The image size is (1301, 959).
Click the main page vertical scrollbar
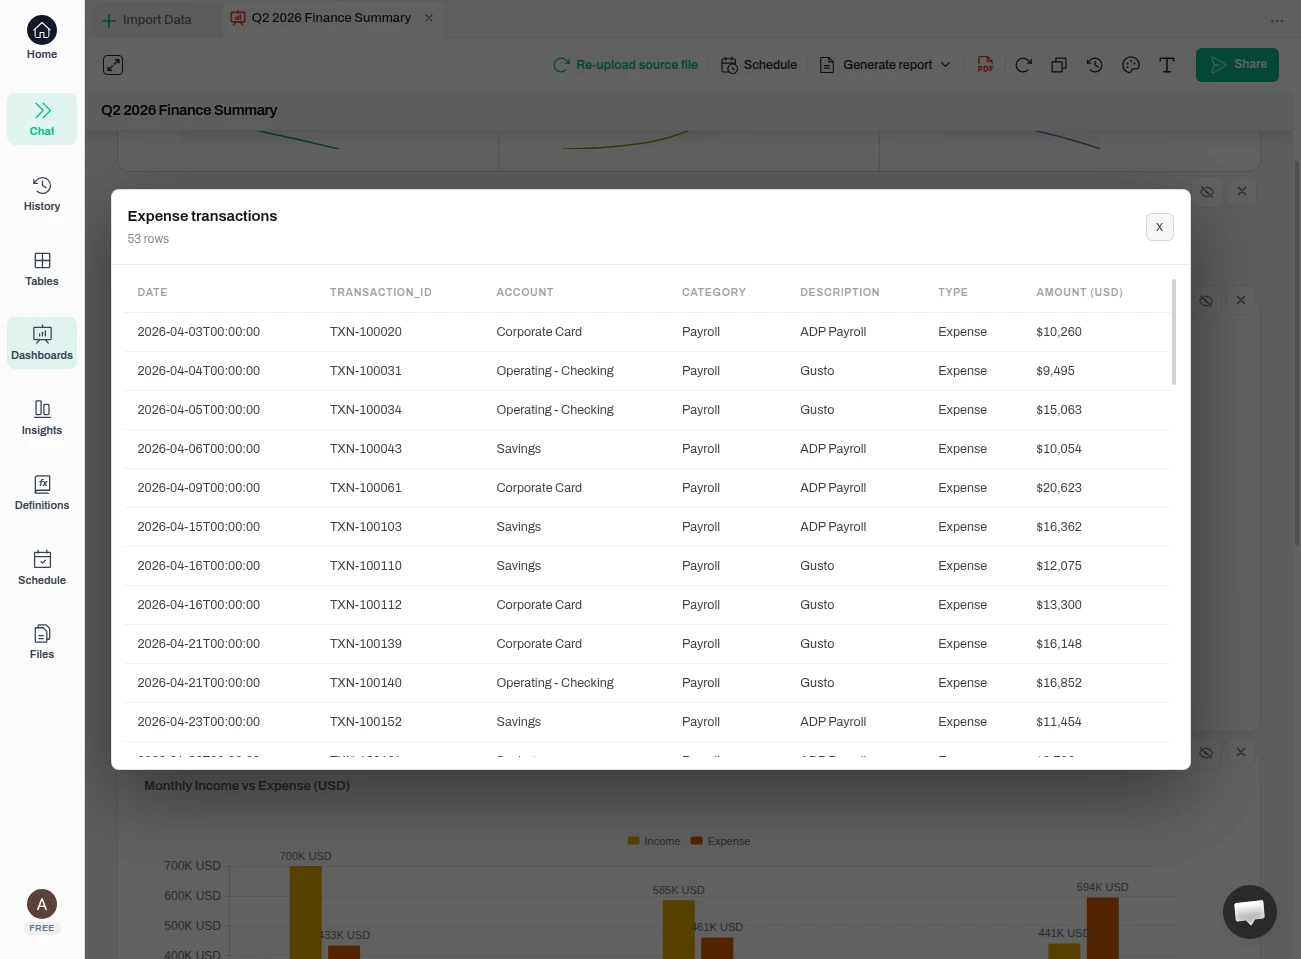click(x=1297, y=352)
